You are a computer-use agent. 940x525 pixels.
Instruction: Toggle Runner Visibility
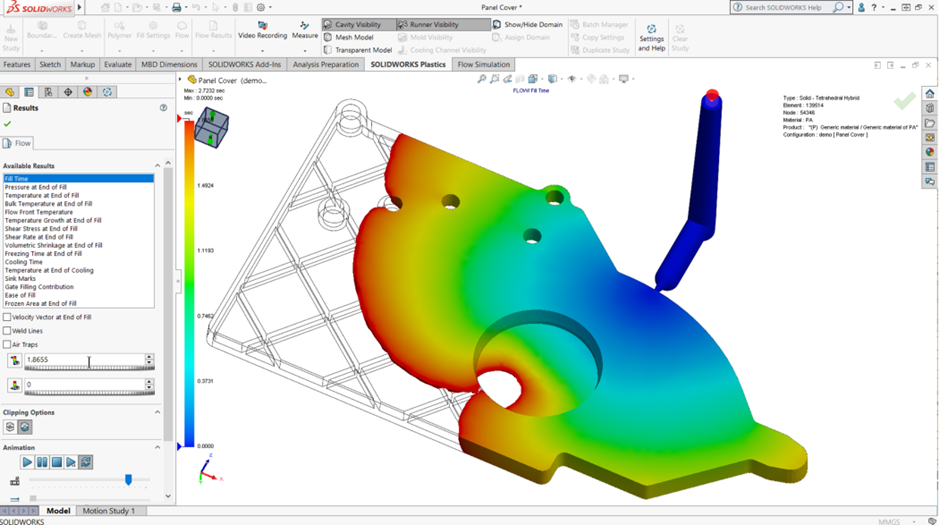(443, 25)
